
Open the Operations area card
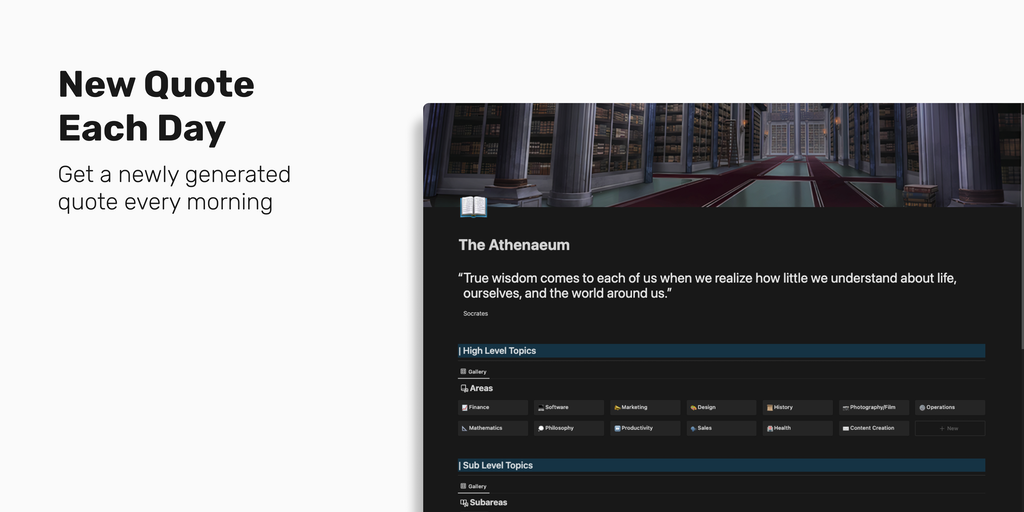click(x=949, y=408)
